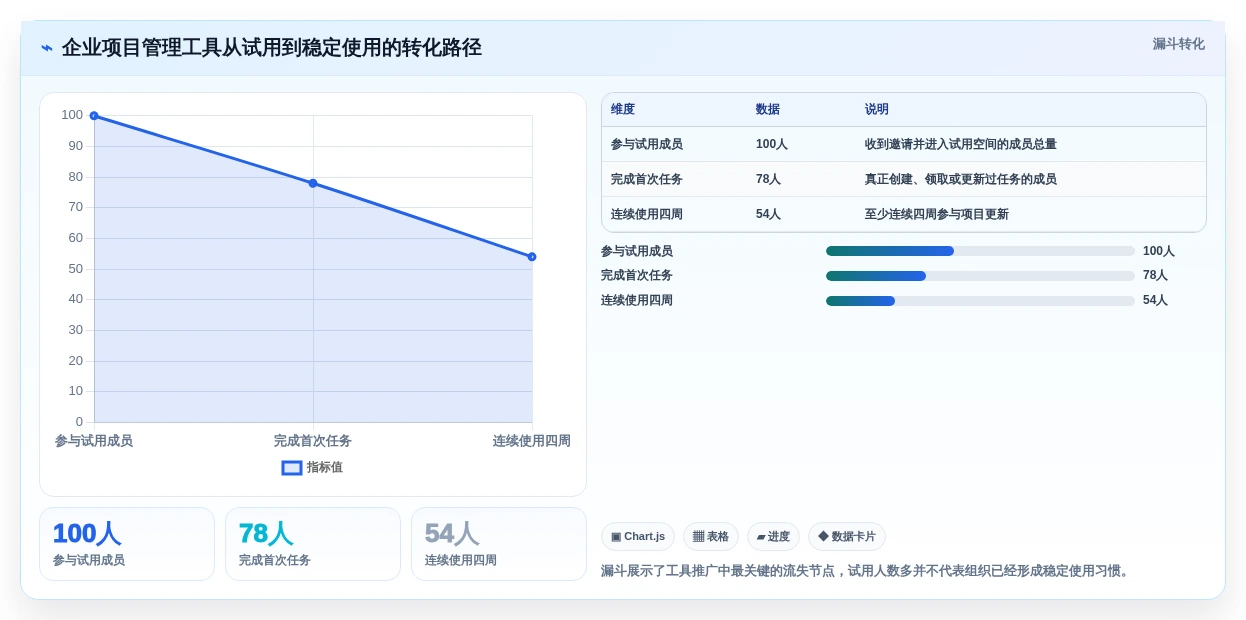Click the lightning icon beside the title
This screenshot has height=620, width=1246.
tap(47, 48)
